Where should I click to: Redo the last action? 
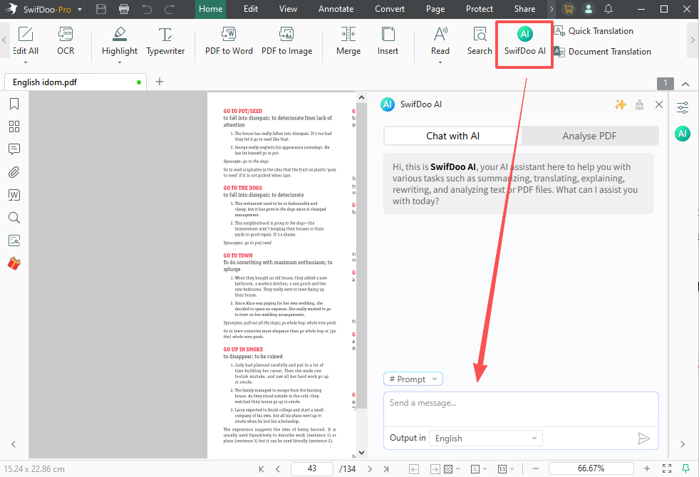(x=170, y=9)
